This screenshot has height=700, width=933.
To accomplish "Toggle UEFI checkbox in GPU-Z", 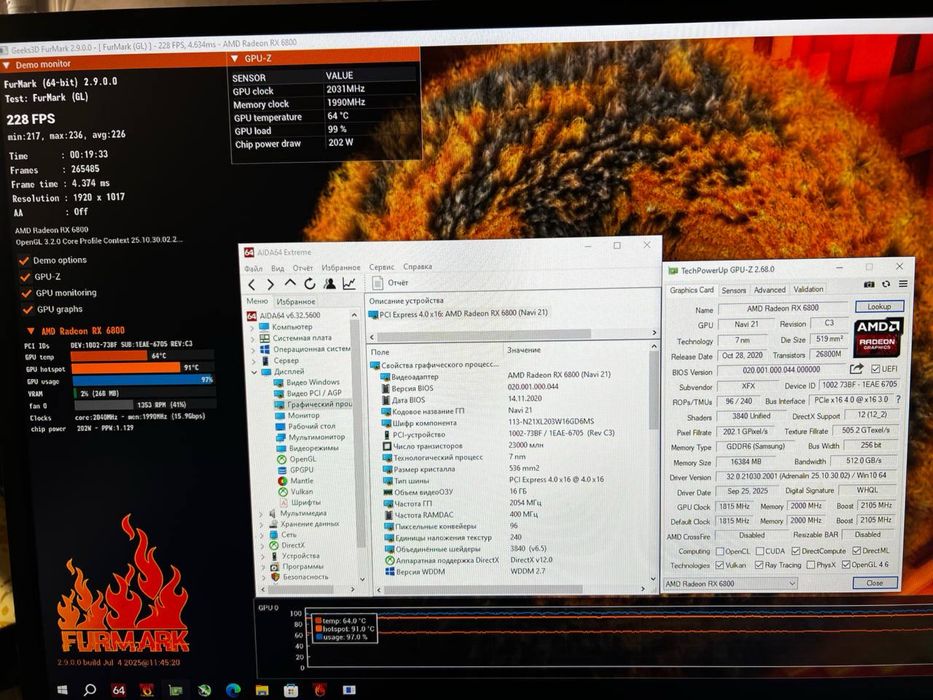I will [875, 369].
